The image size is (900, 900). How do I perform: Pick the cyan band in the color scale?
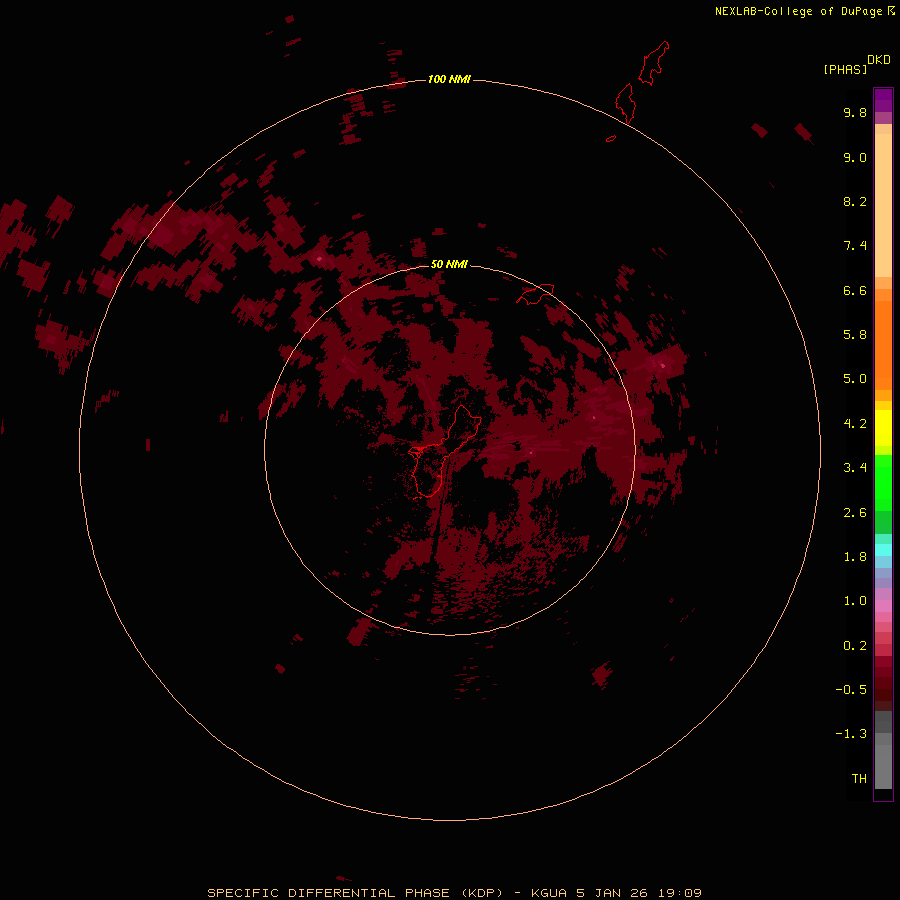point(883,550)
